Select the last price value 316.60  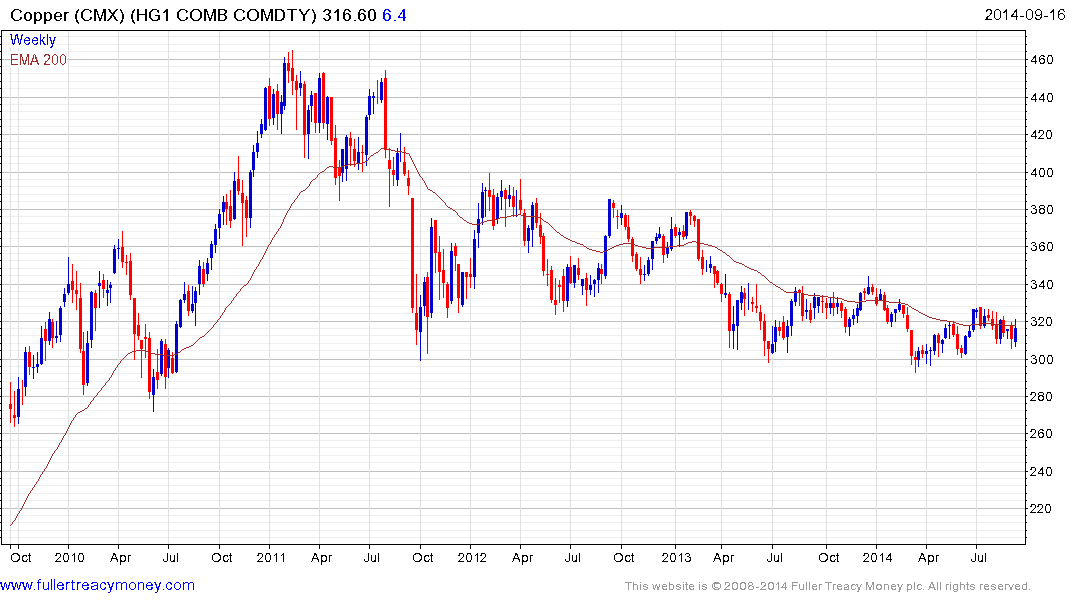[x=350, y=15]
